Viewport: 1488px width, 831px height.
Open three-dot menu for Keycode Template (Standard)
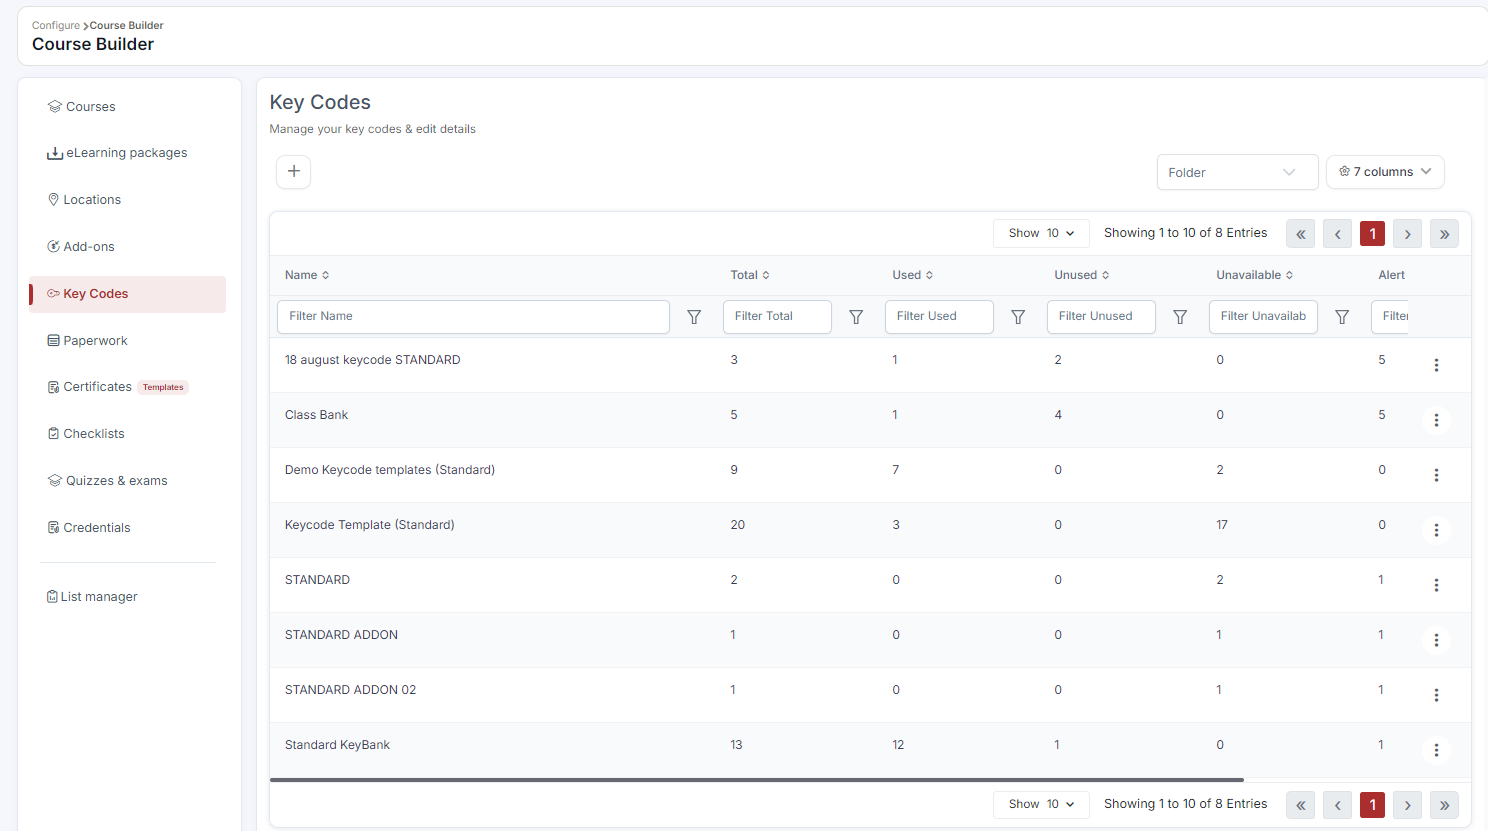1436,530
